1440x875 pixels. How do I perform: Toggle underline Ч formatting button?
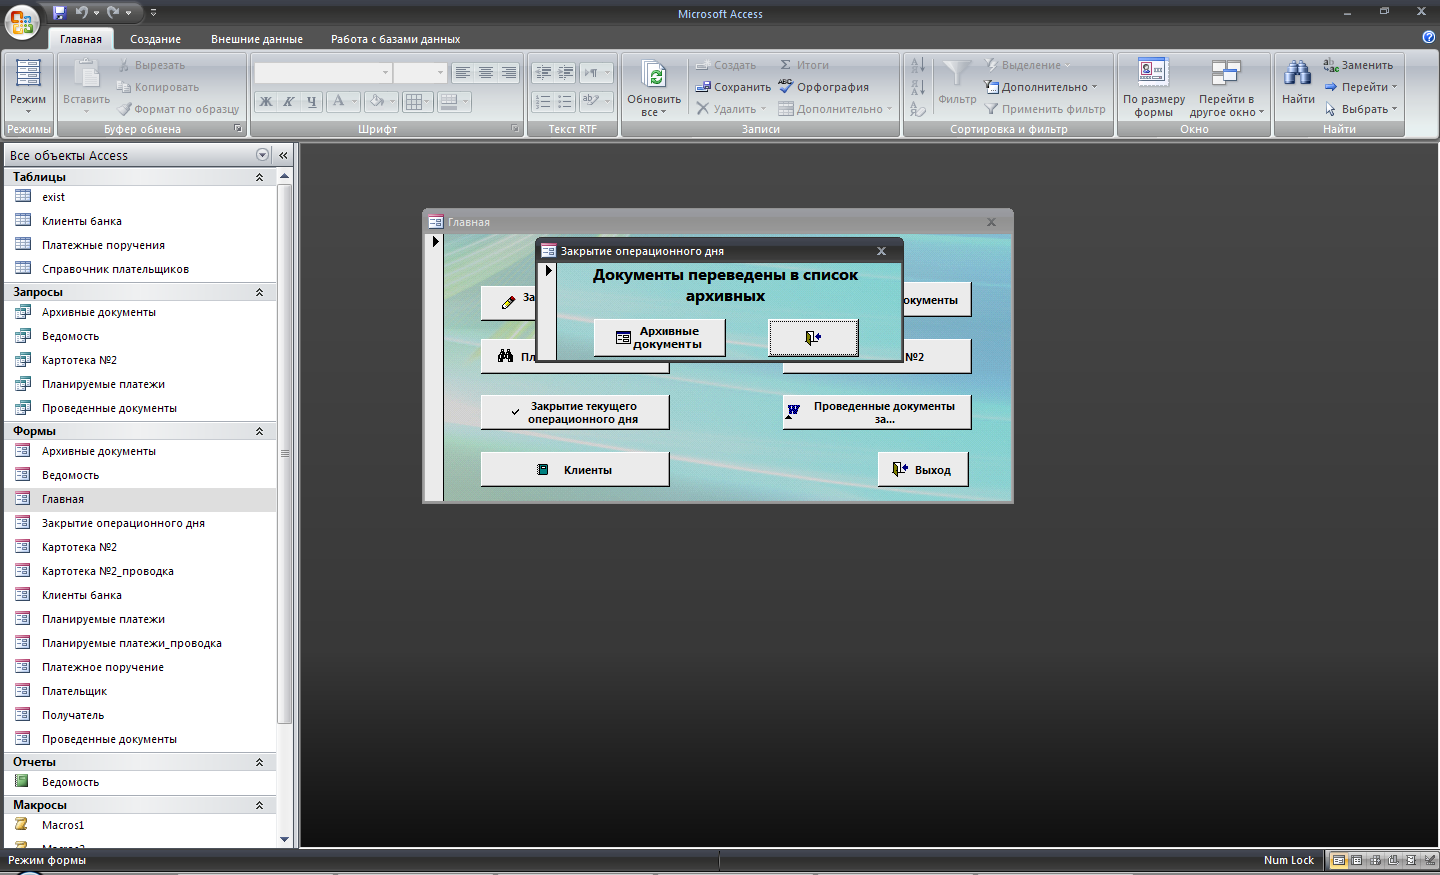pos(312,101)
